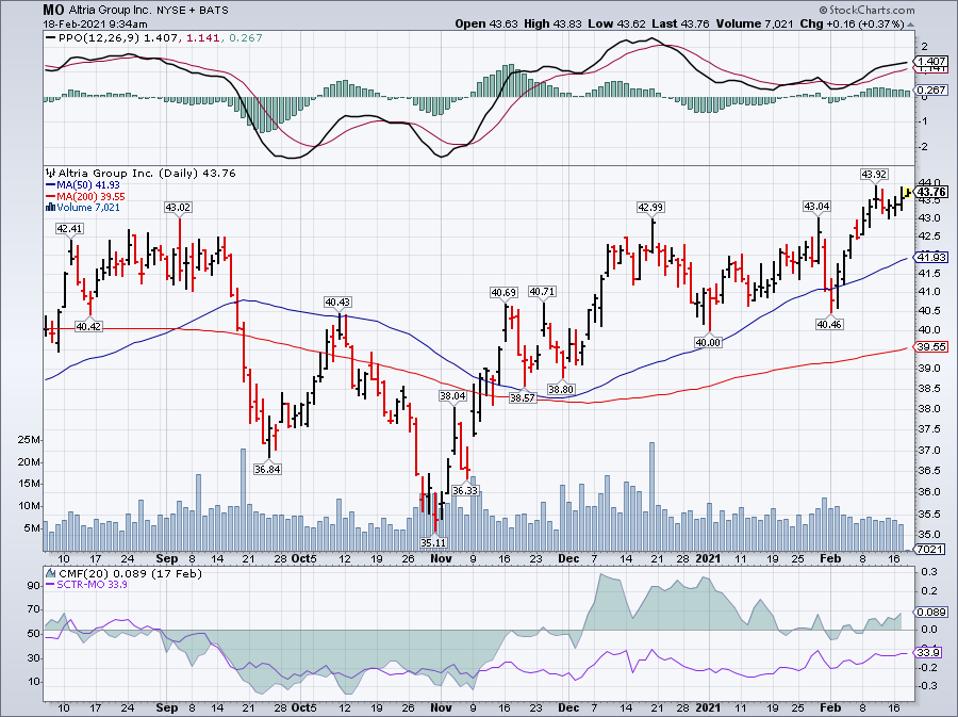Click the 43.04 price annotation
Image resolution: width=958 pixels, height=717 pixels.
pyautogui.click(x=817, y=206)
